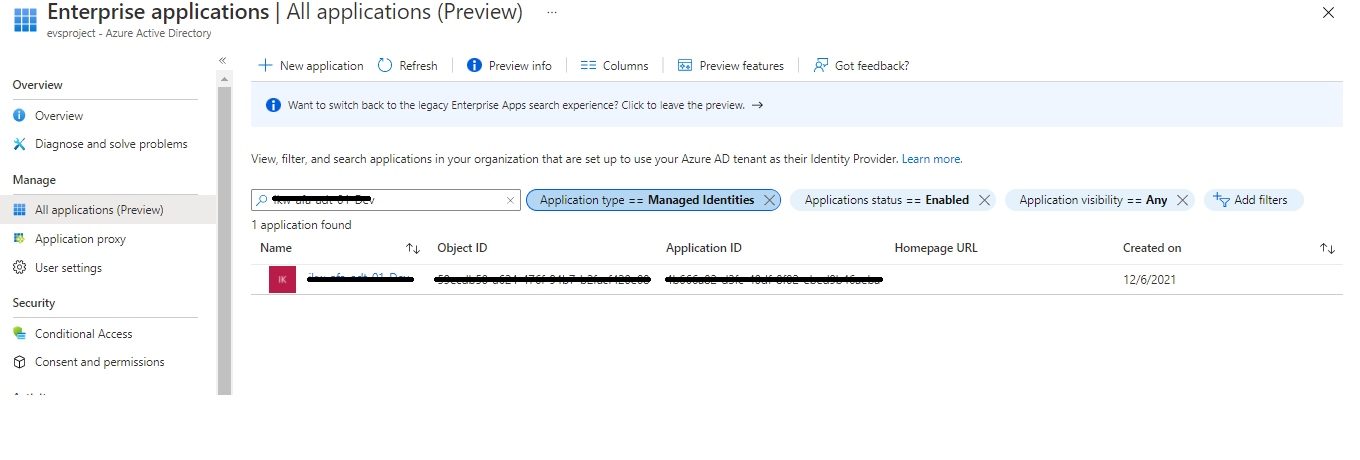
Task: Select All applications (Preview) in sidebar
Action: (x=108, y=210)
